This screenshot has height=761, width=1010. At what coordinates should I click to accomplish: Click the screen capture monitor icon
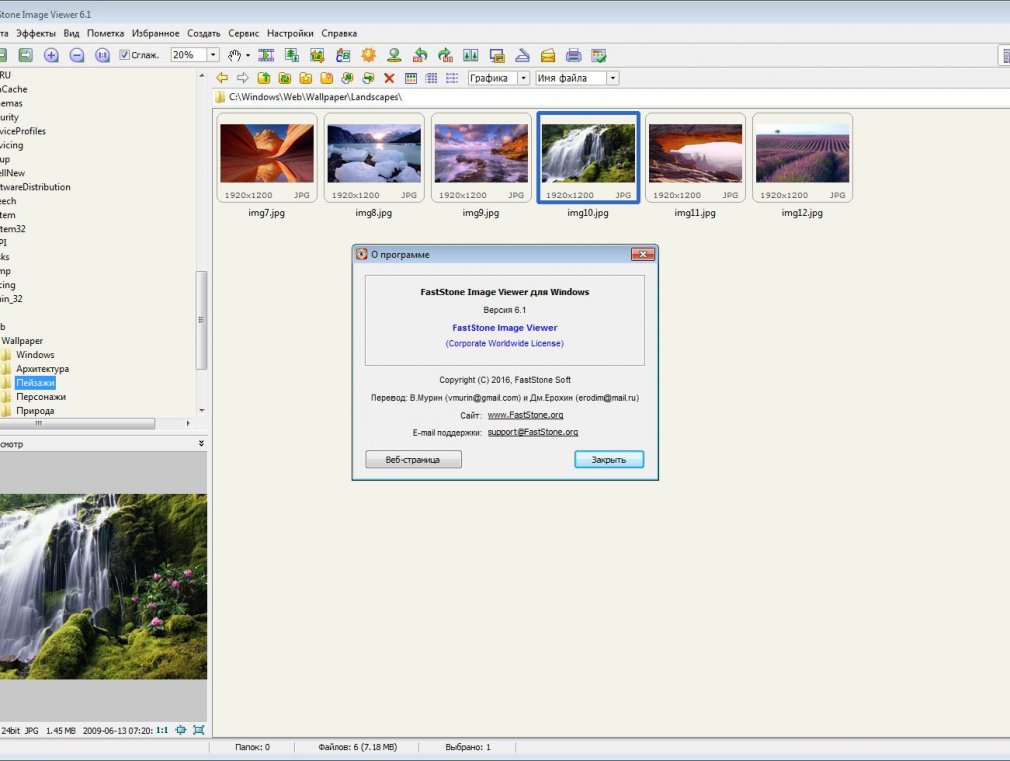(x=497, y=55)
